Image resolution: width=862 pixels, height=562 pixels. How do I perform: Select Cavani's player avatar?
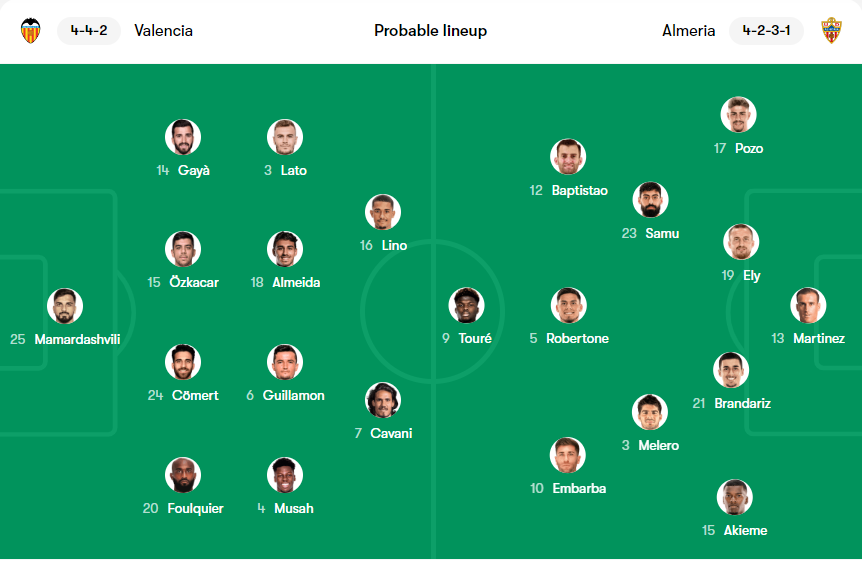tap(383, 400)
